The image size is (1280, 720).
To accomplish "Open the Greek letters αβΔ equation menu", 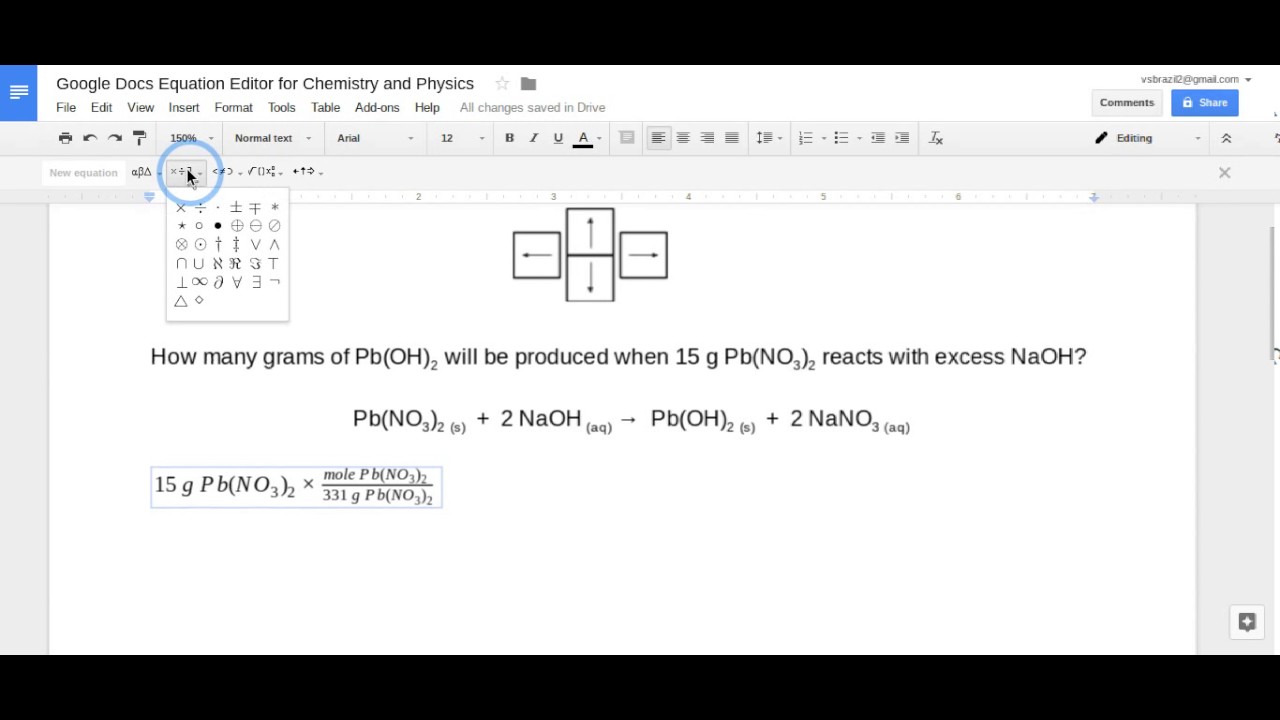I will click(x=145, y=172).
